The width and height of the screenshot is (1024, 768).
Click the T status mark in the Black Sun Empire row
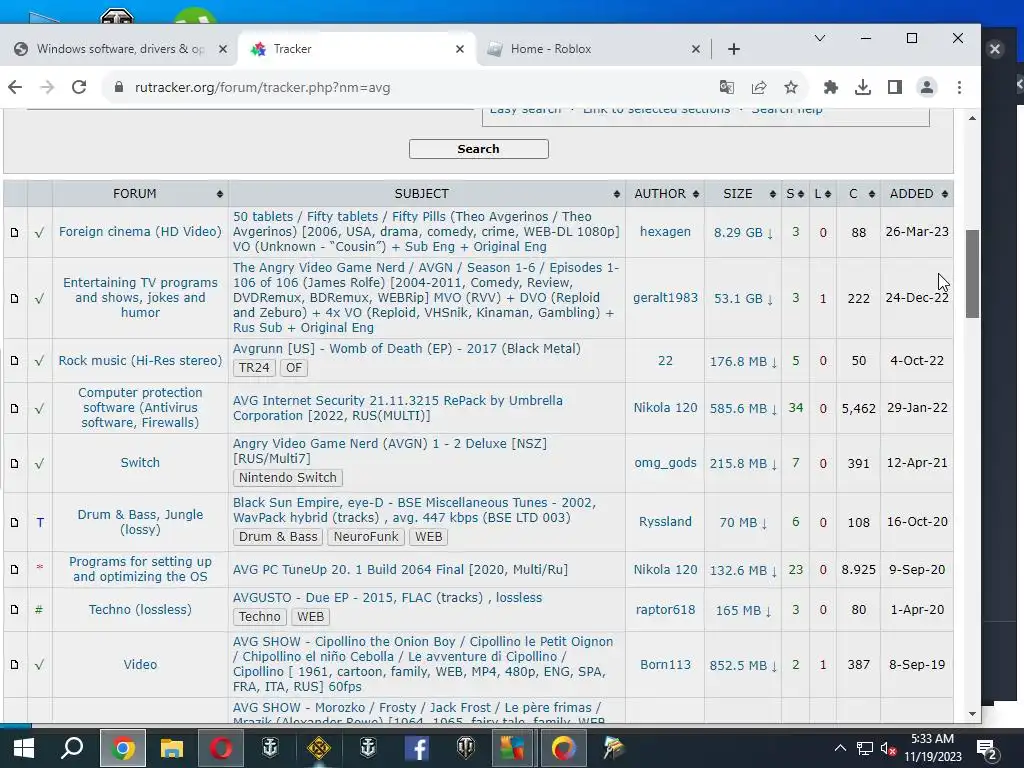[40, 522]
